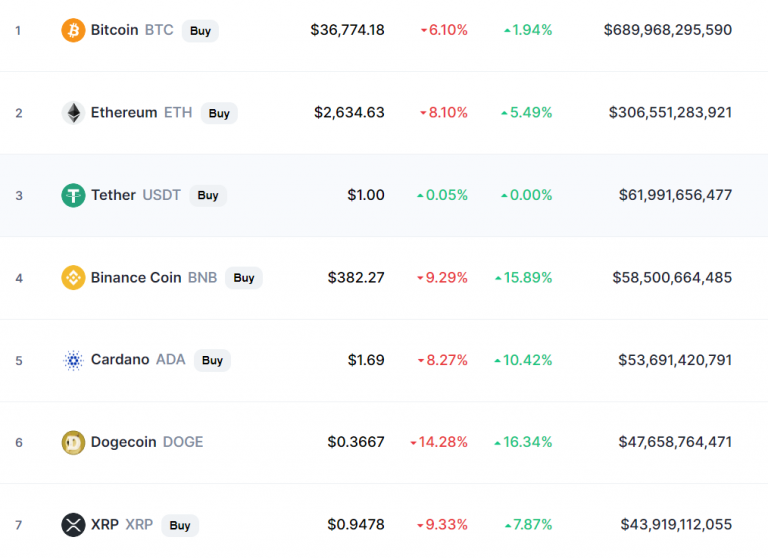
Task: Buy Bitcoin using its Buy button
Action: [200, 31]
